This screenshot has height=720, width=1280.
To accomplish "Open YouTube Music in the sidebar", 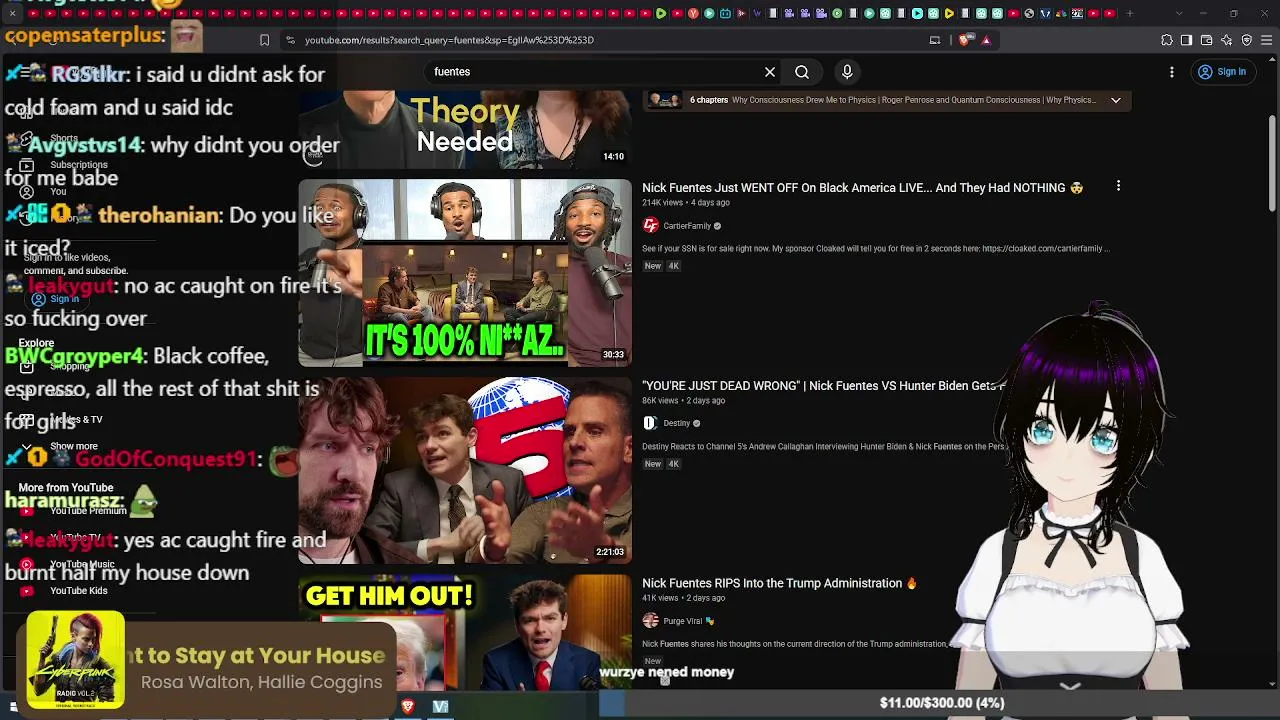I will (x=82, y=565).
